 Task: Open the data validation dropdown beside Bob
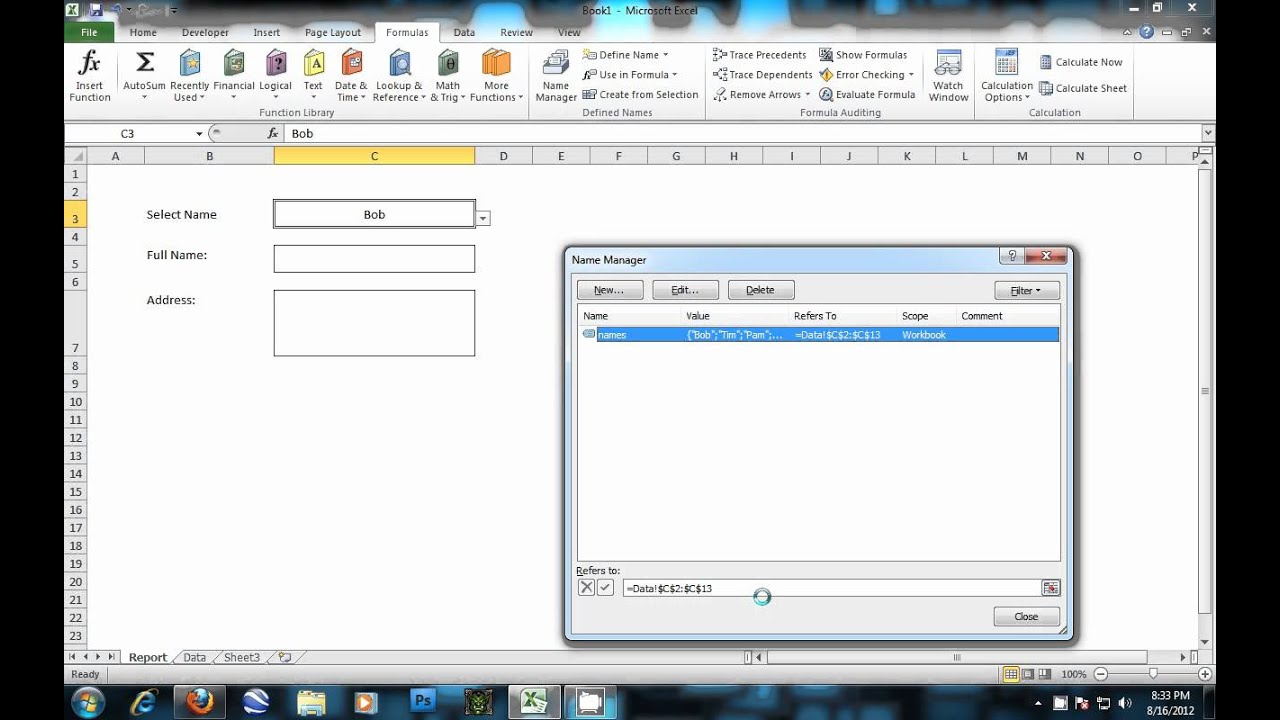pyautogui.click(x=483, y=218)
